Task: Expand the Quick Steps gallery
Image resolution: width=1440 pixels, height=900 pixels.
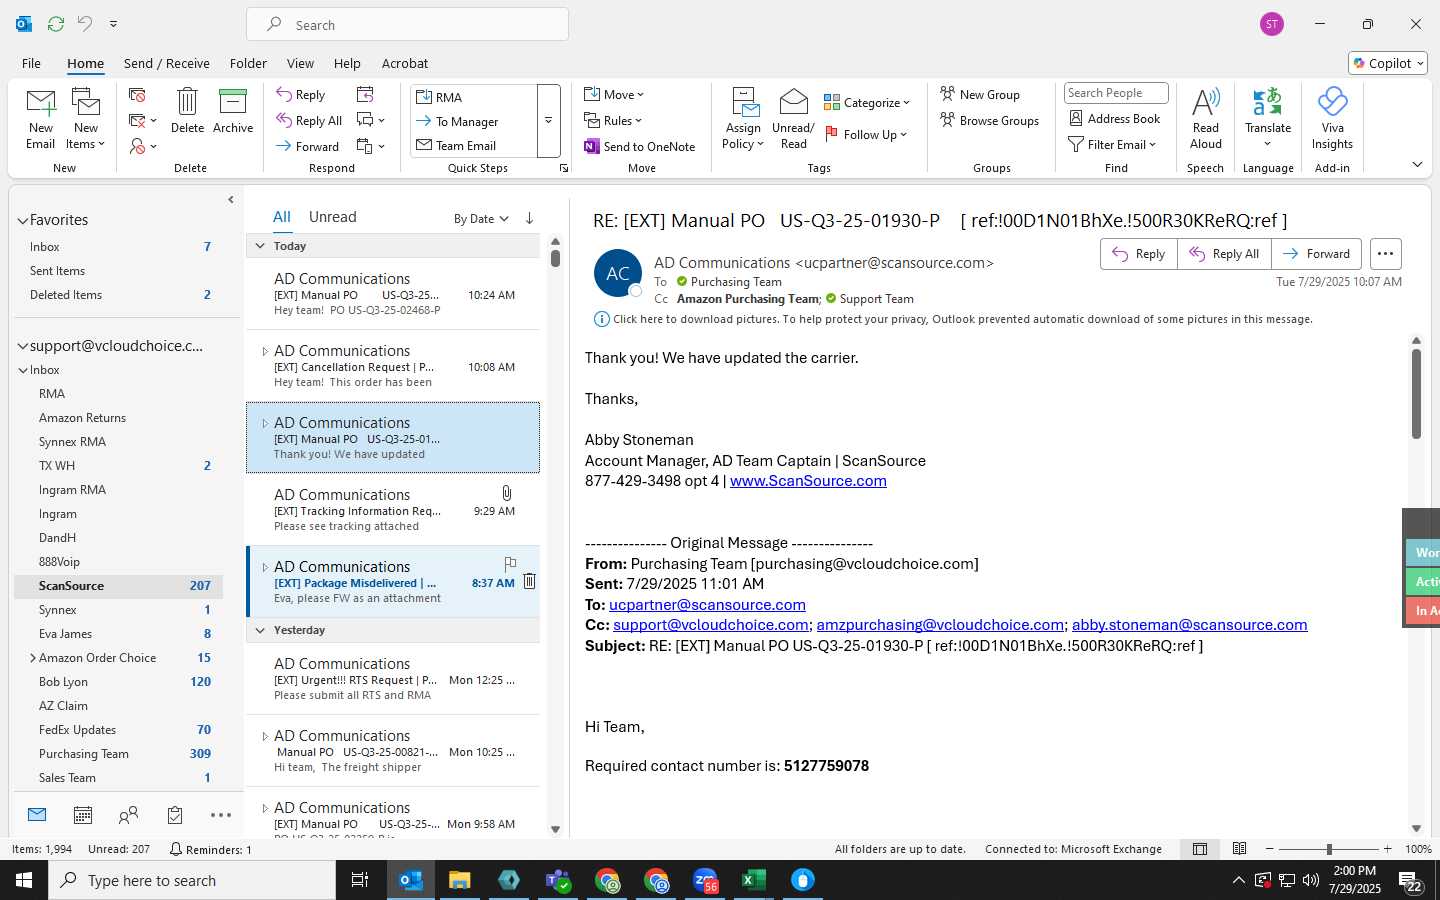Action: [548, 121]
